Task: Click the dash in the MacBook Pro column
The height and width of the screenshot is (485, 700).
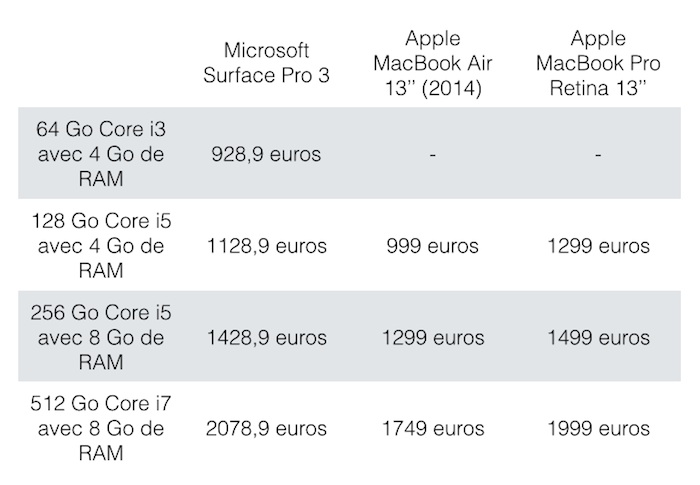Action: point(598,156)
